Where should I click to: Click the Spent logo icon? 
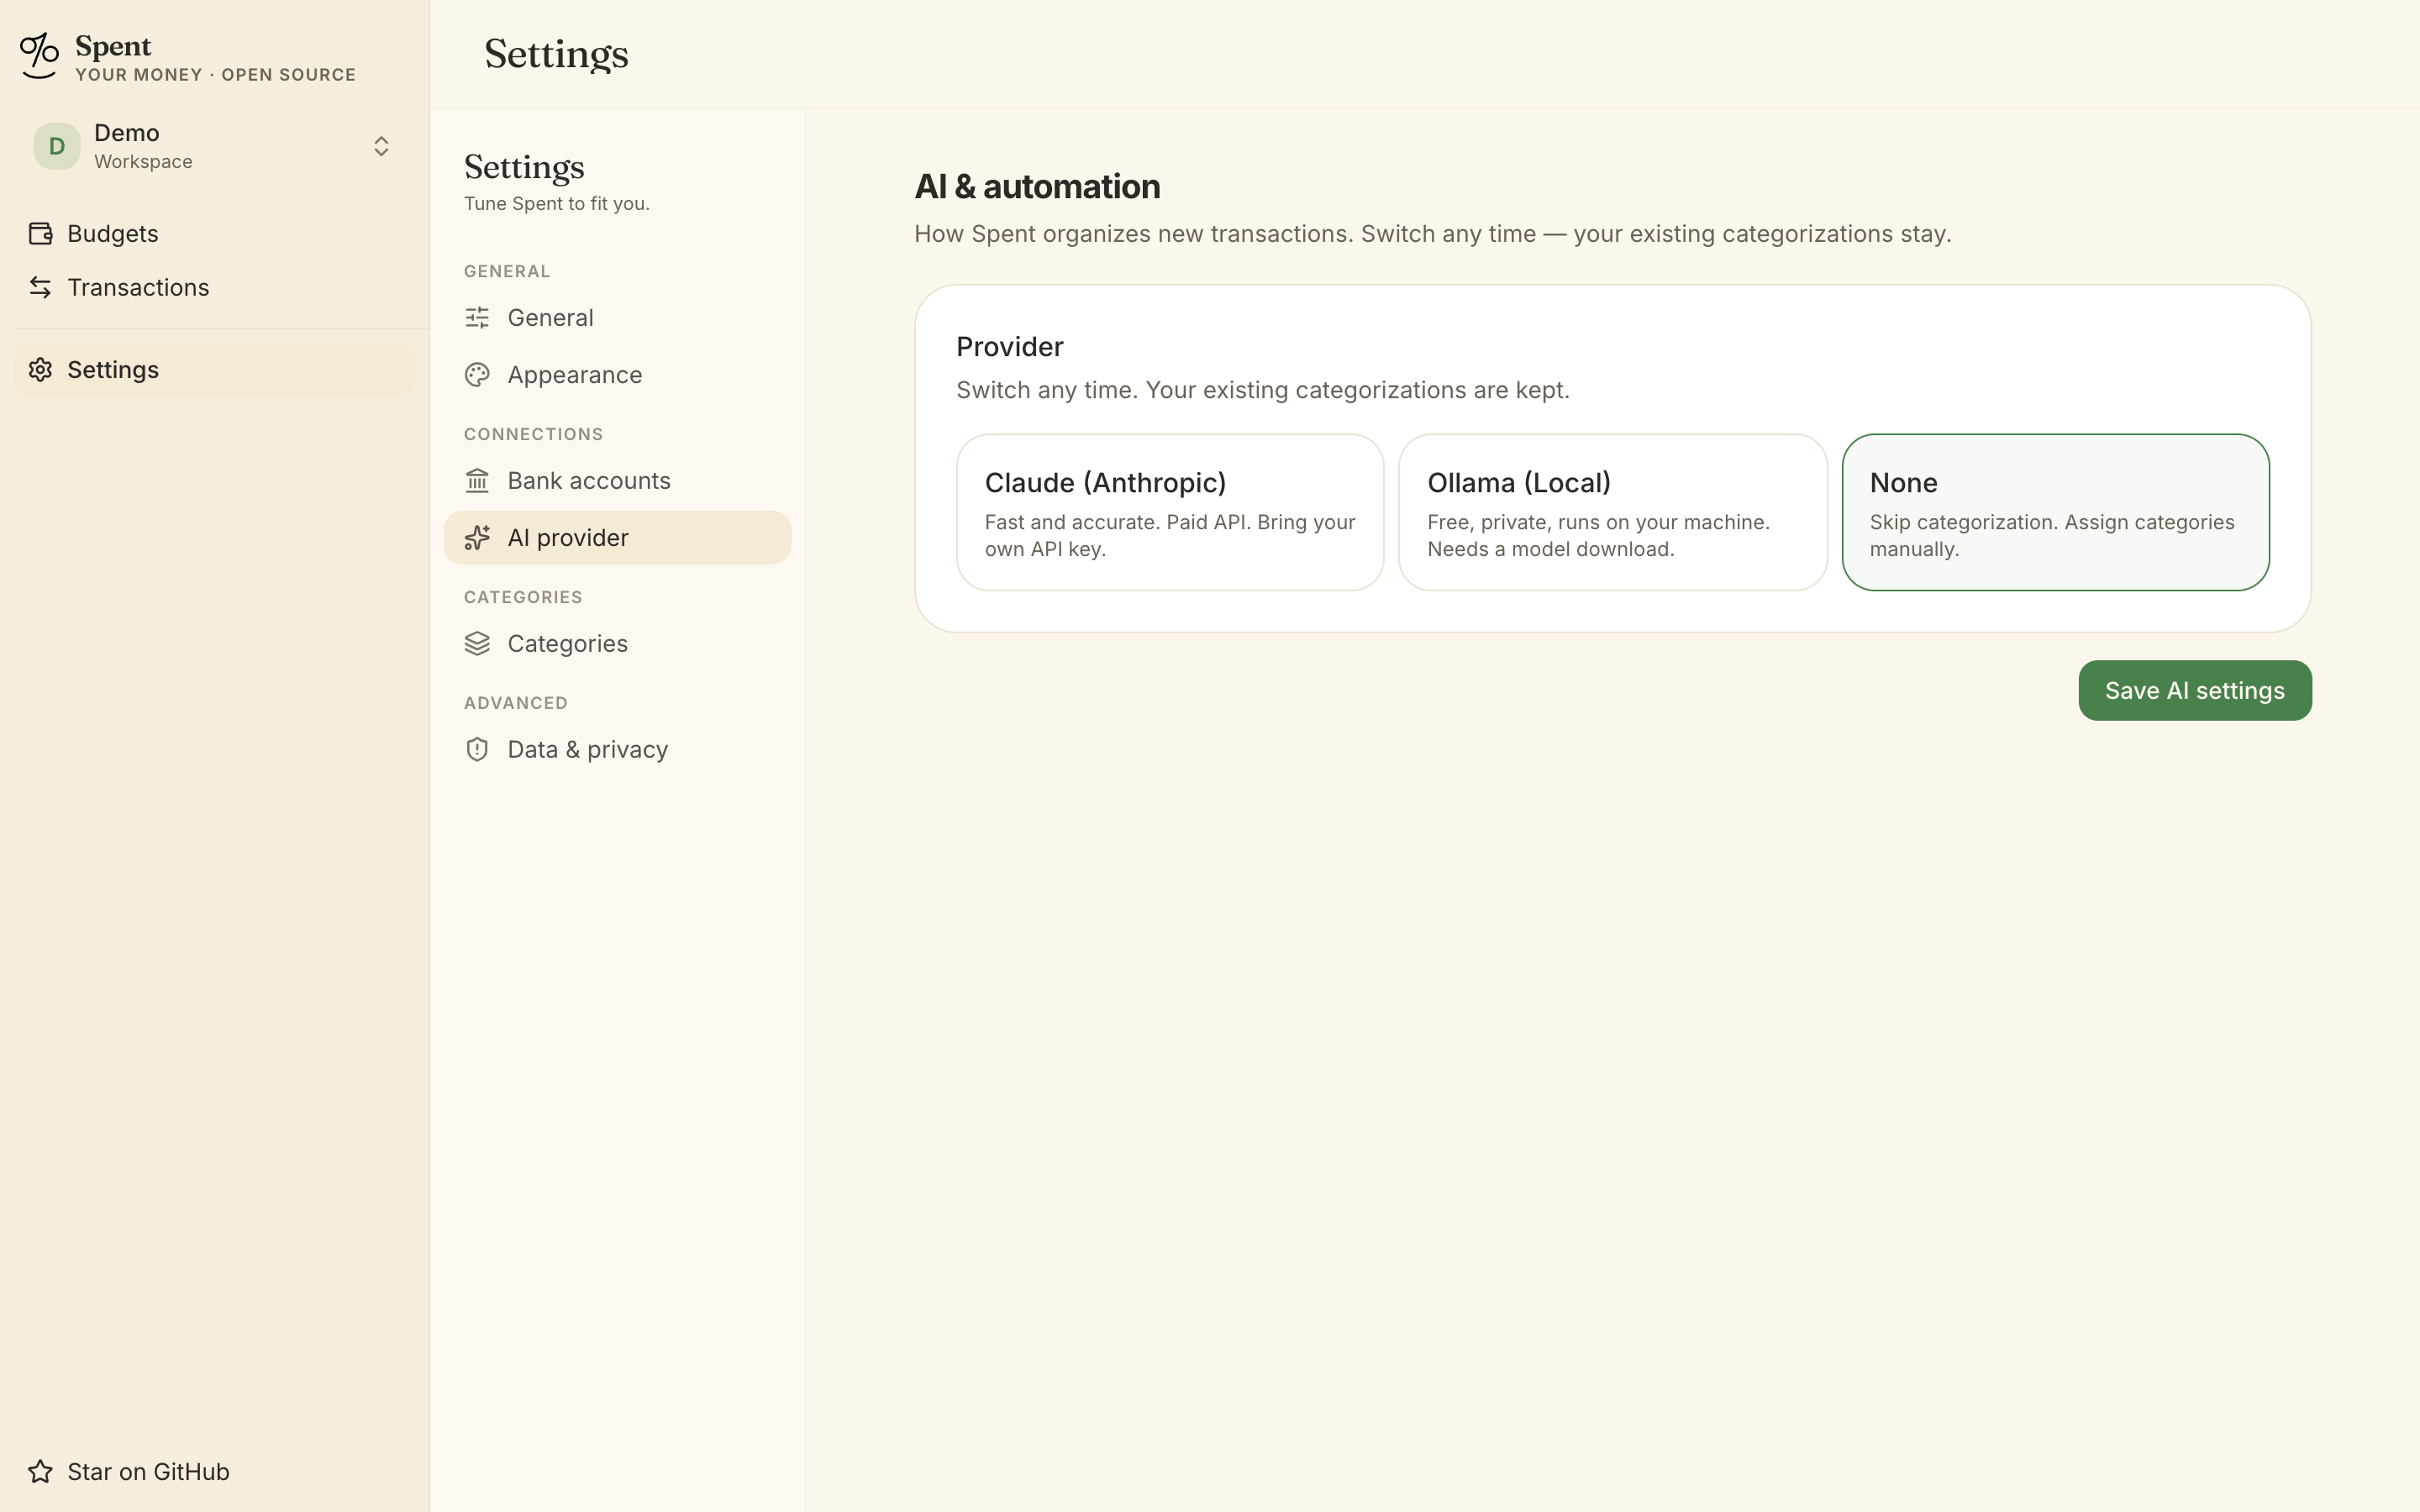tap(40, 56)
